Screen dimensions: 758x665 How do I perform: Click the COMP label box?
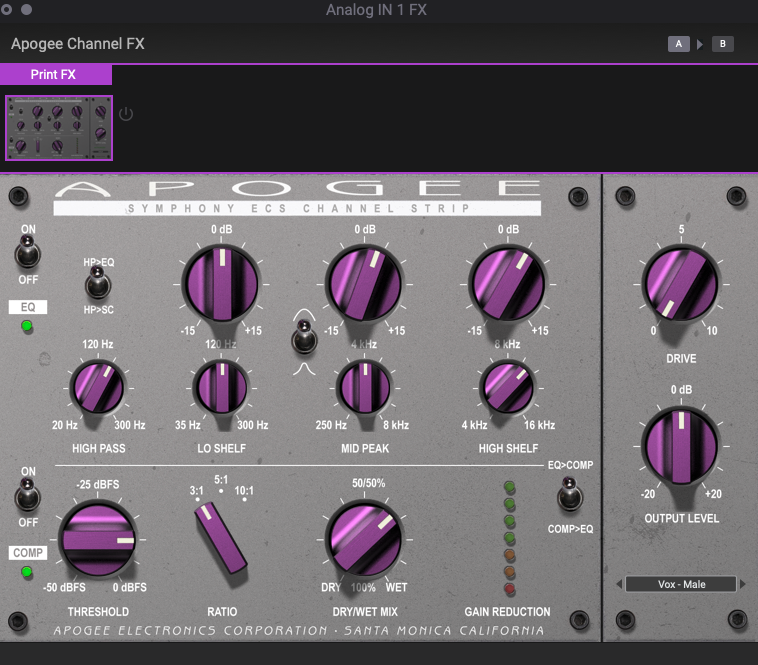[x=28, y=553]
